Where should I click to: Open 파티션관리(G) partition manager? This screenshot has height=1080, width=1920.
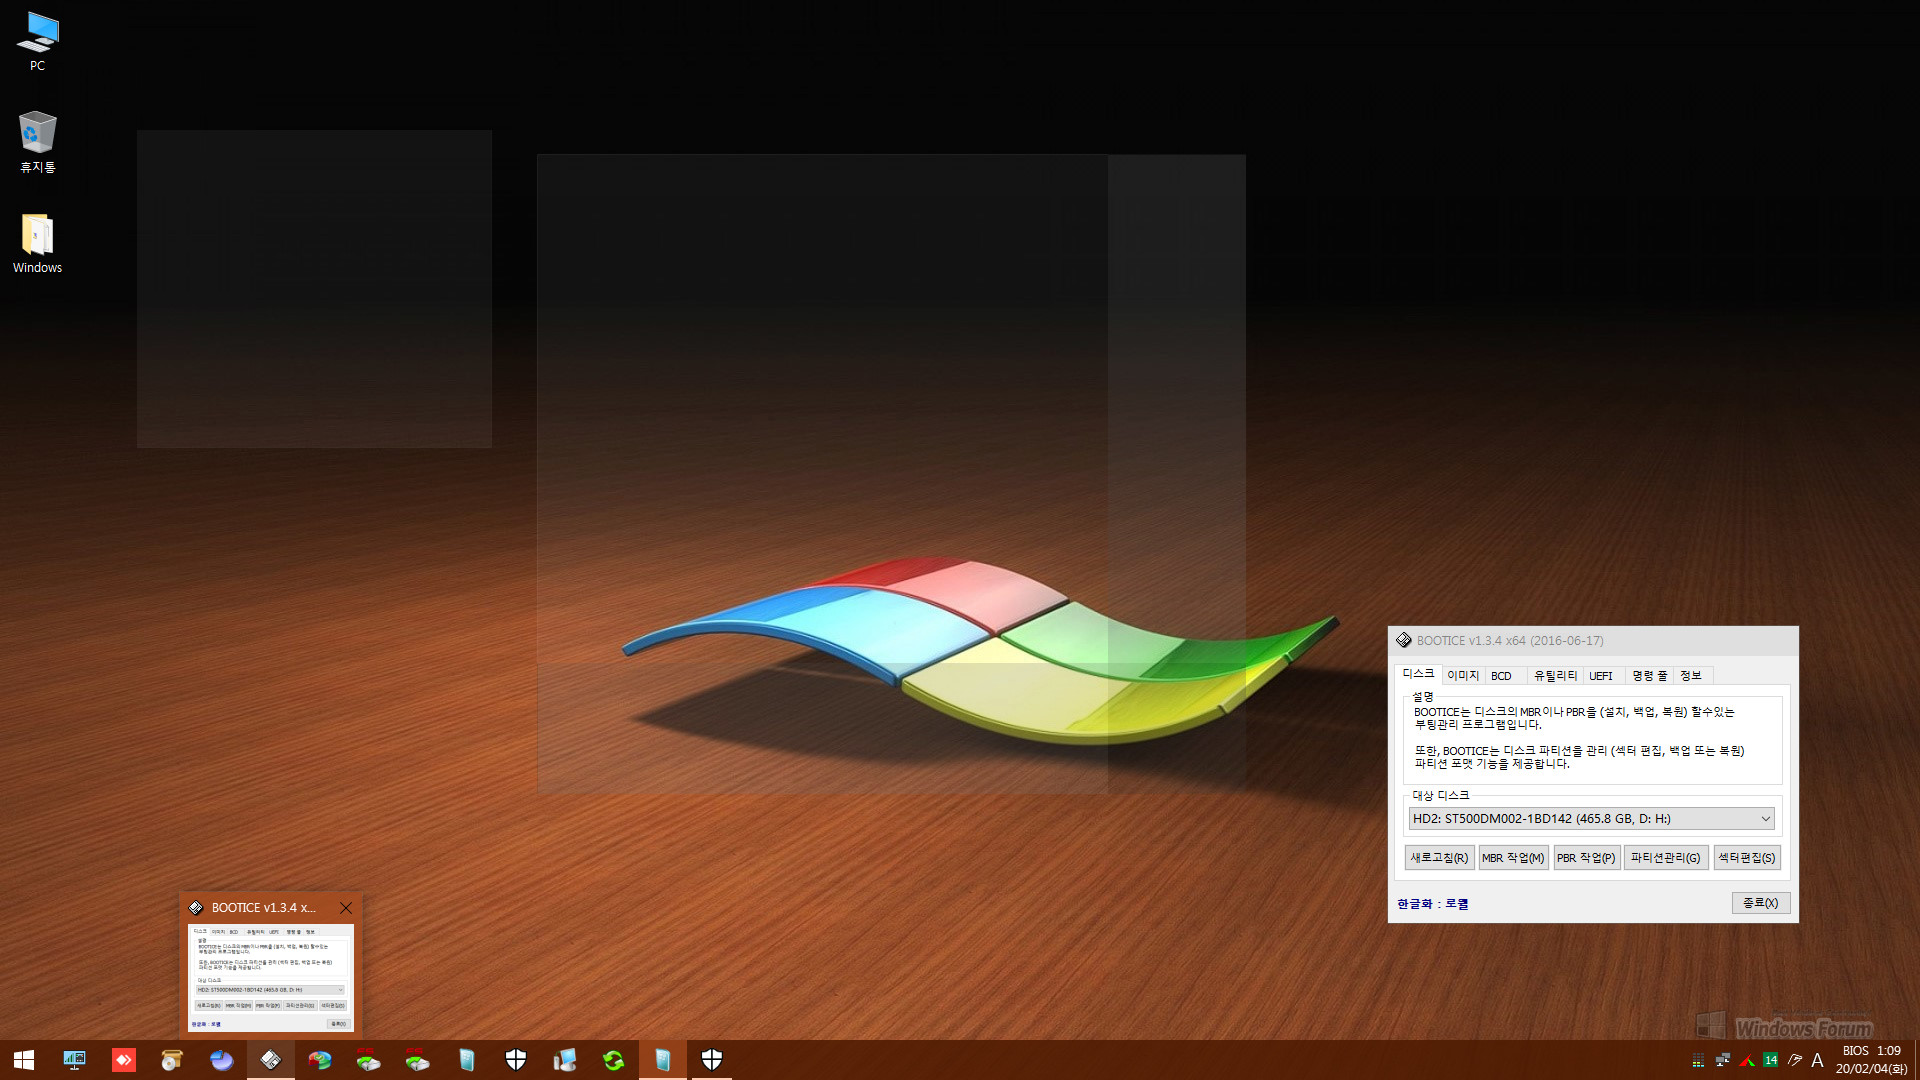1665,858
